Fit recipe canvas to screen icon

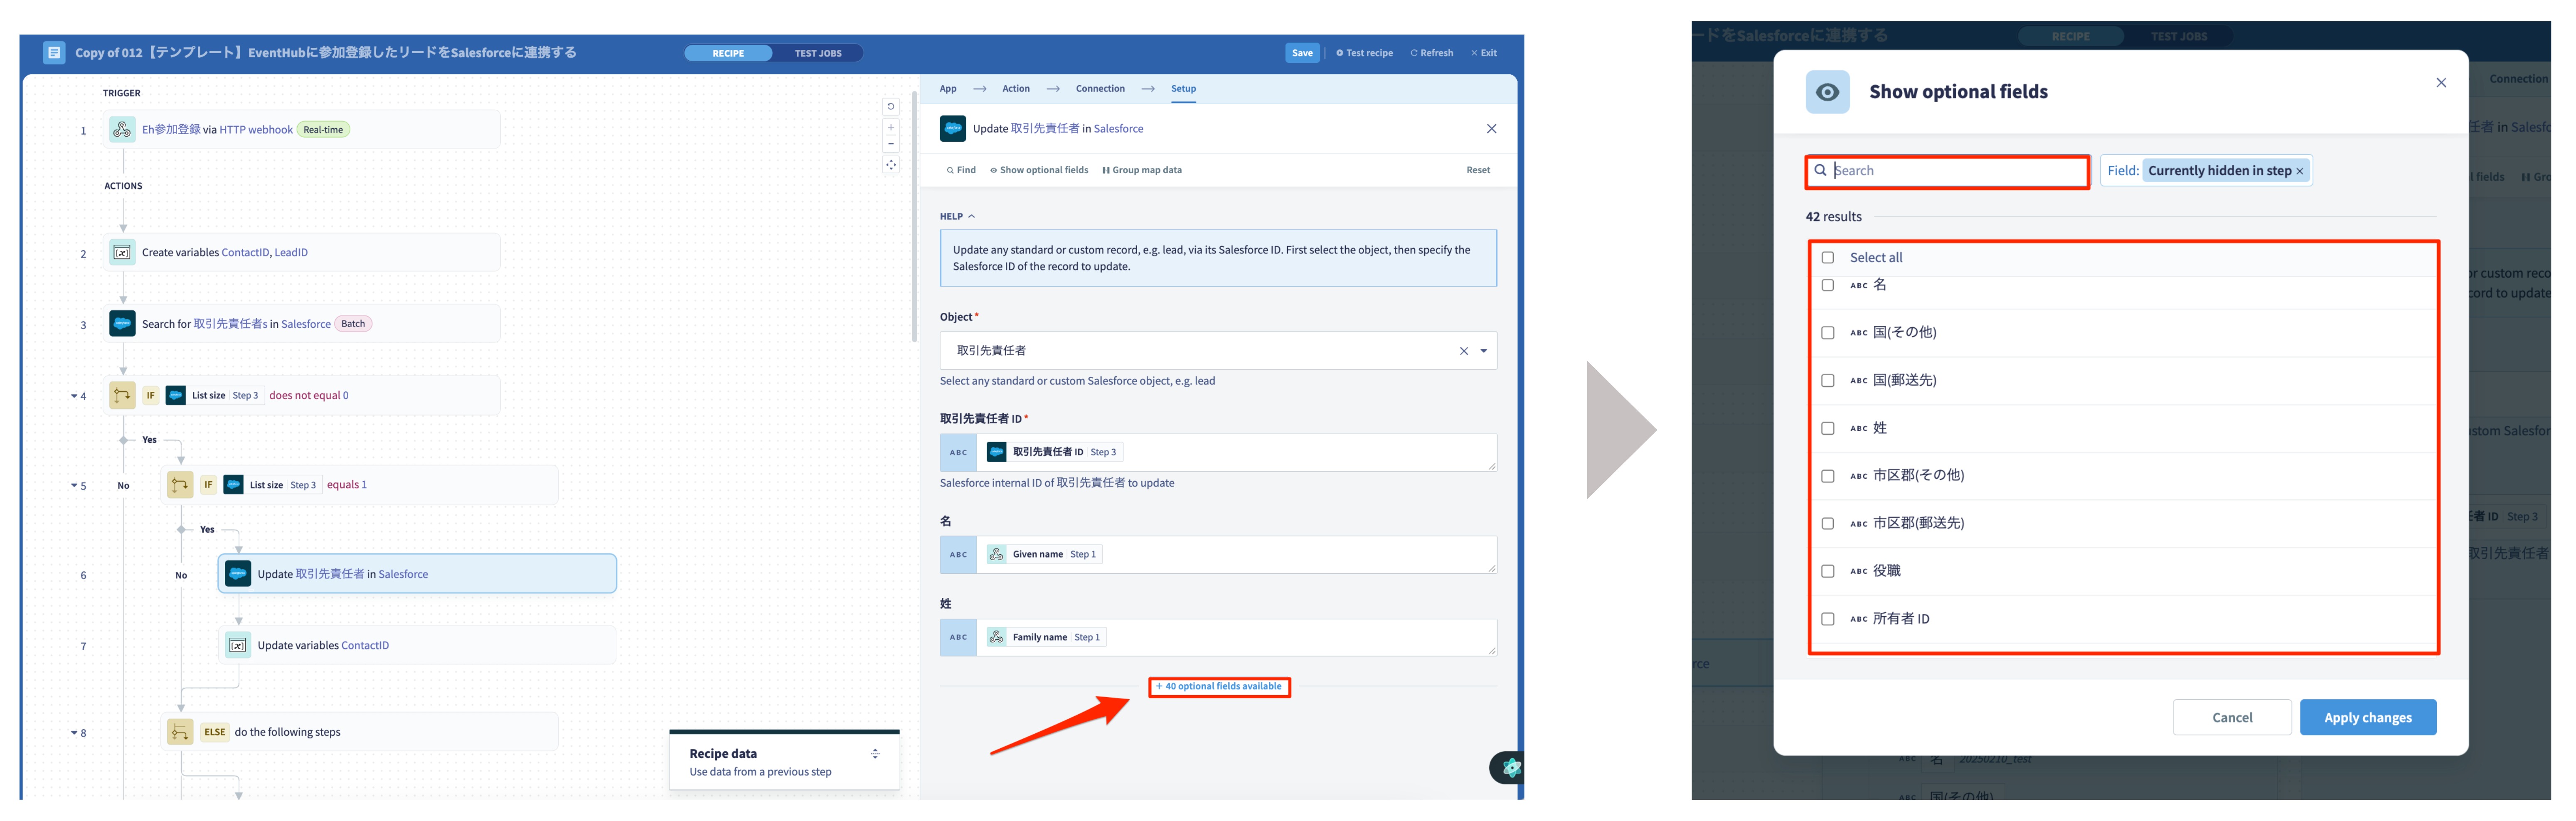pos(891,165)
